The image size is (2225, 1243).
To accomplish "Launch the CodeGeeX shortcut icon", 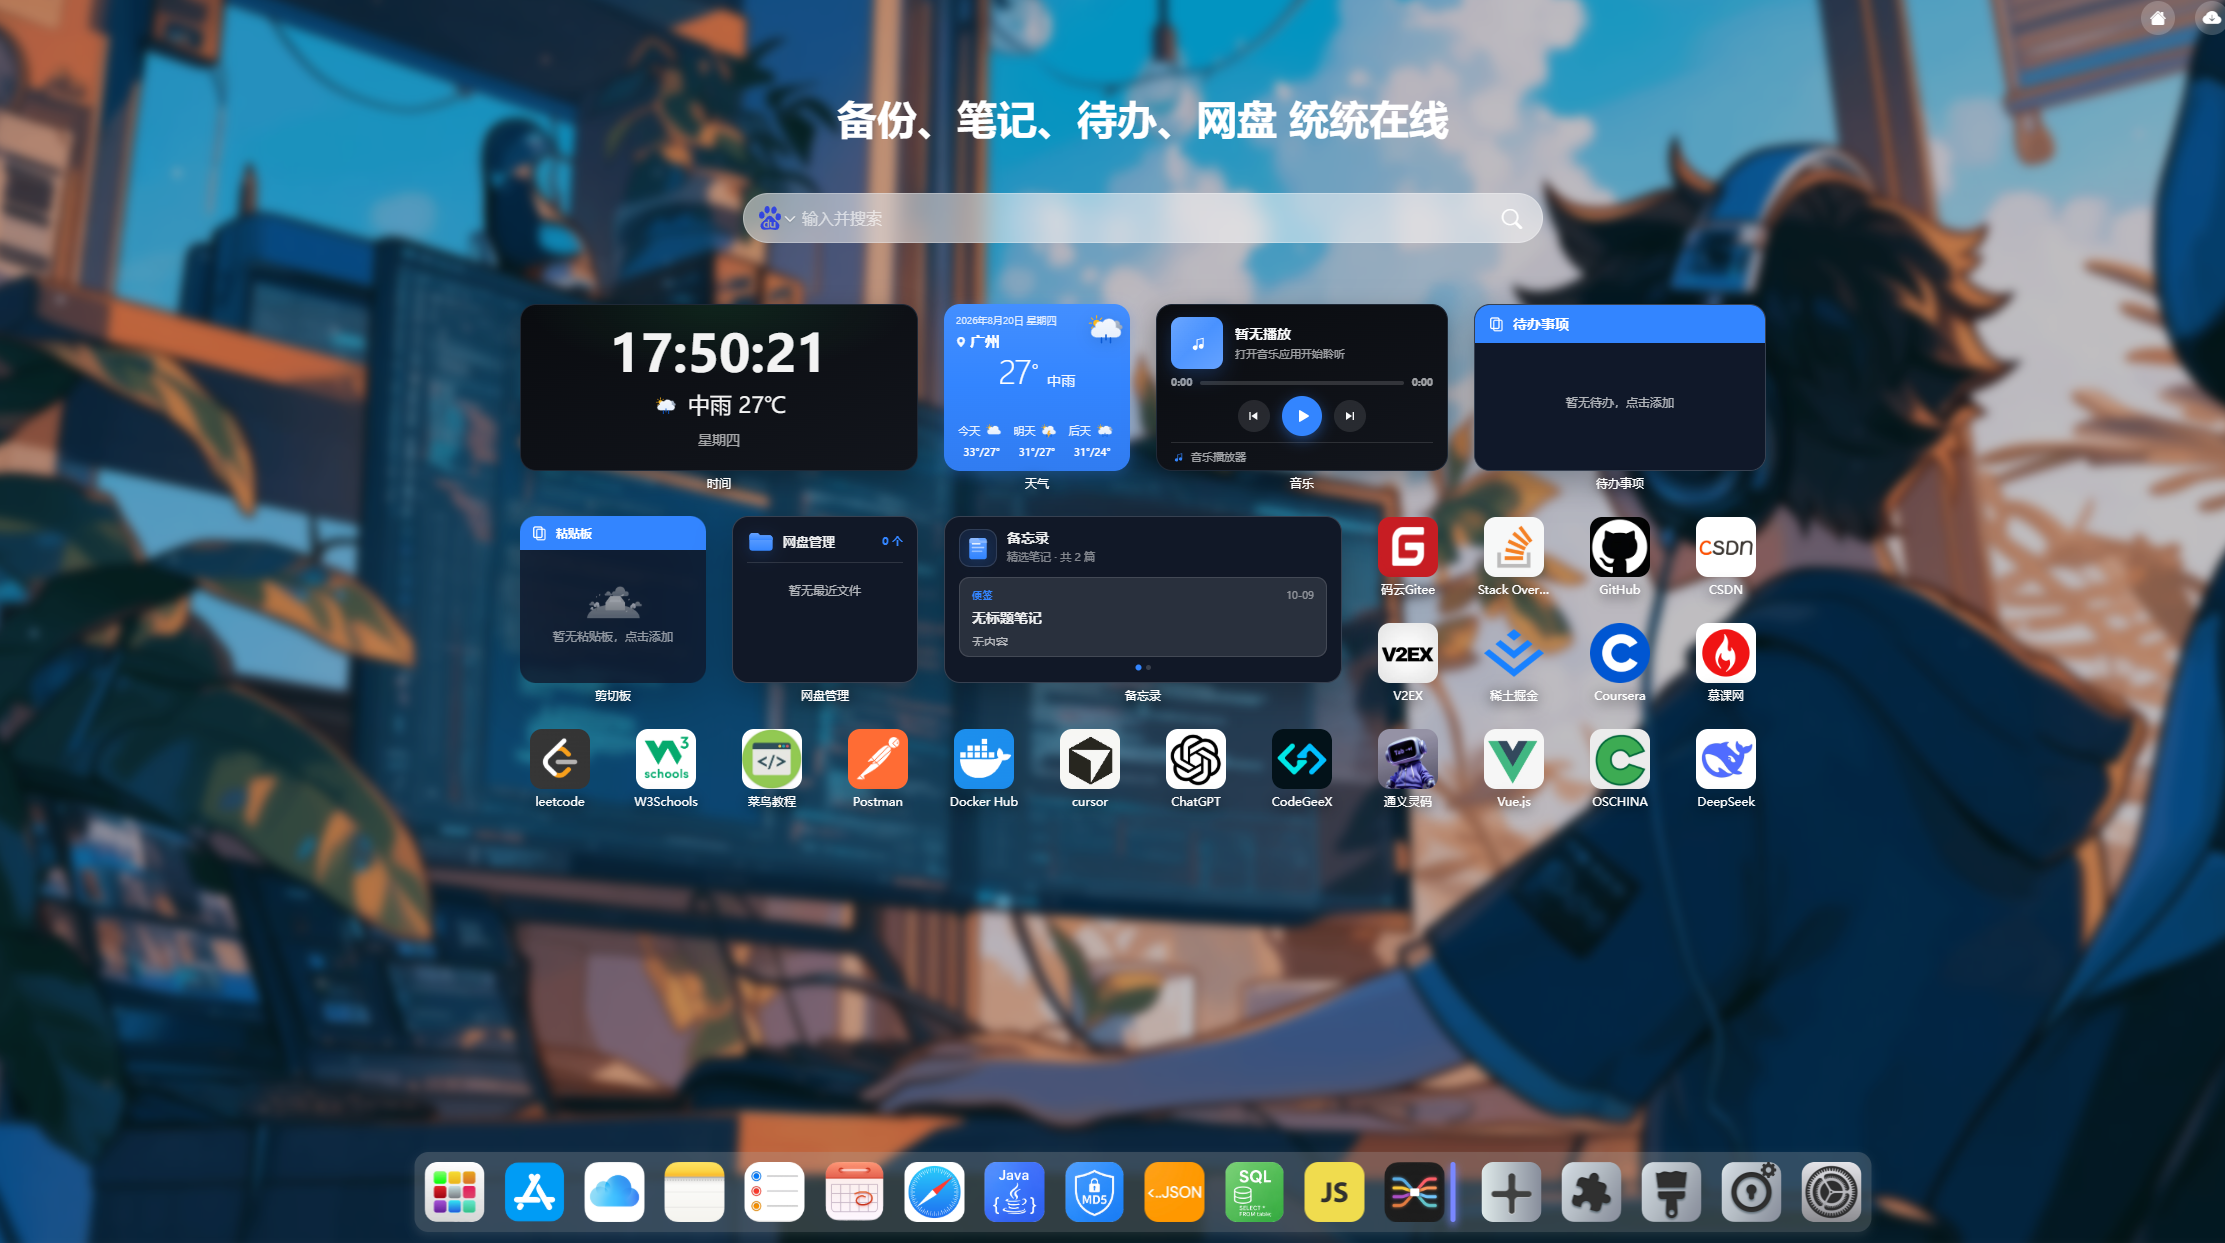I will pos(1301,759).
